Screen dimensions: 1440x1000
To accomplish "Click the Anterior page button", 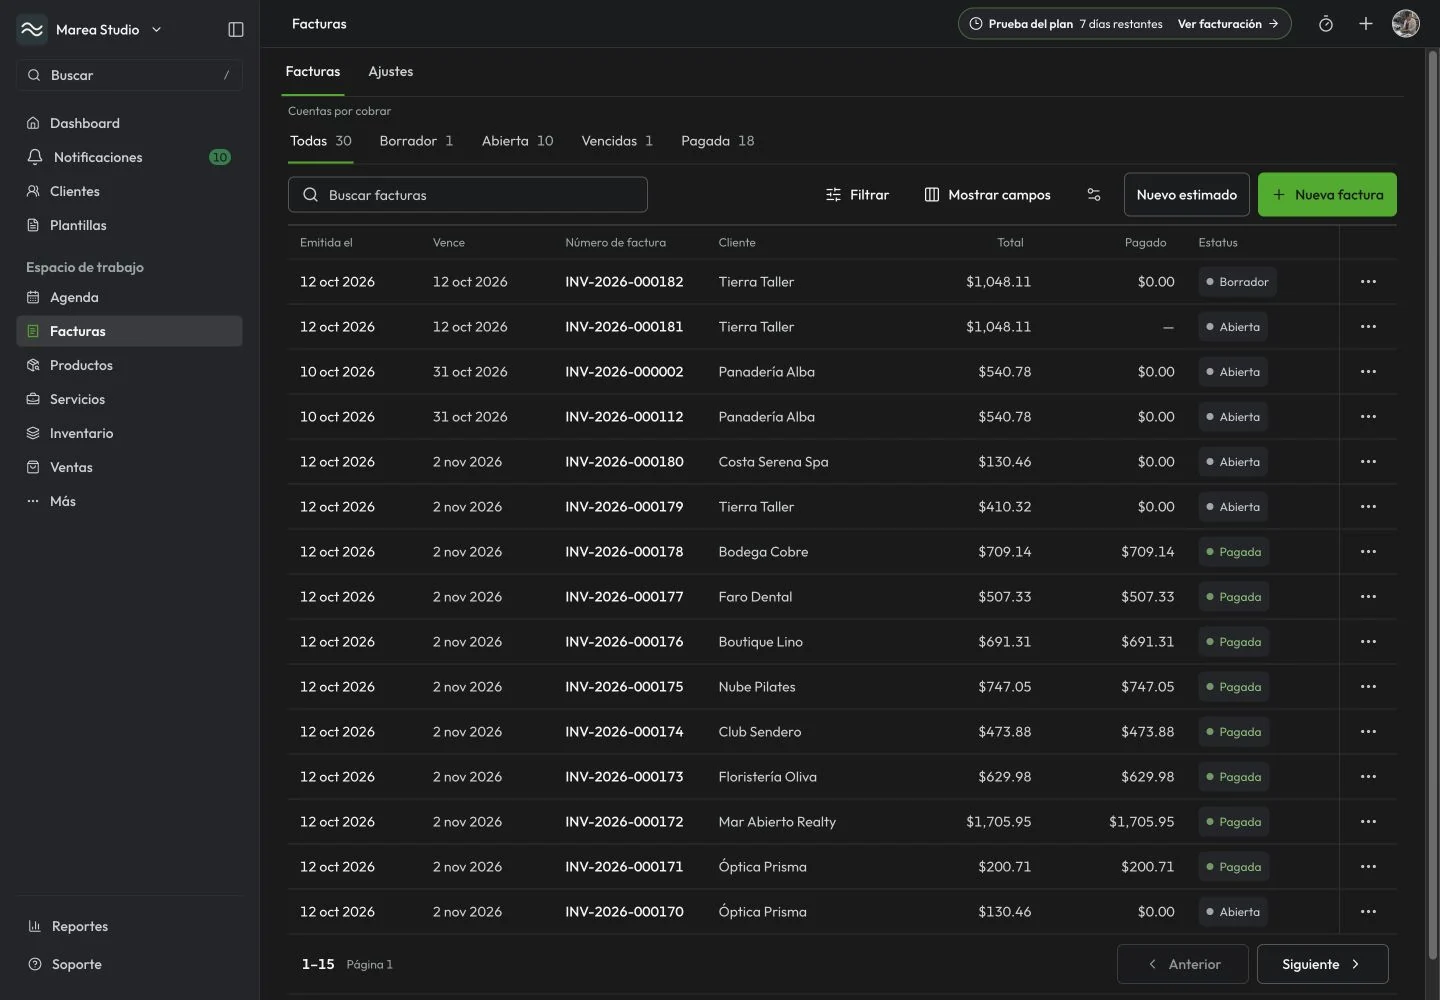I will [x=1182, y=964].
